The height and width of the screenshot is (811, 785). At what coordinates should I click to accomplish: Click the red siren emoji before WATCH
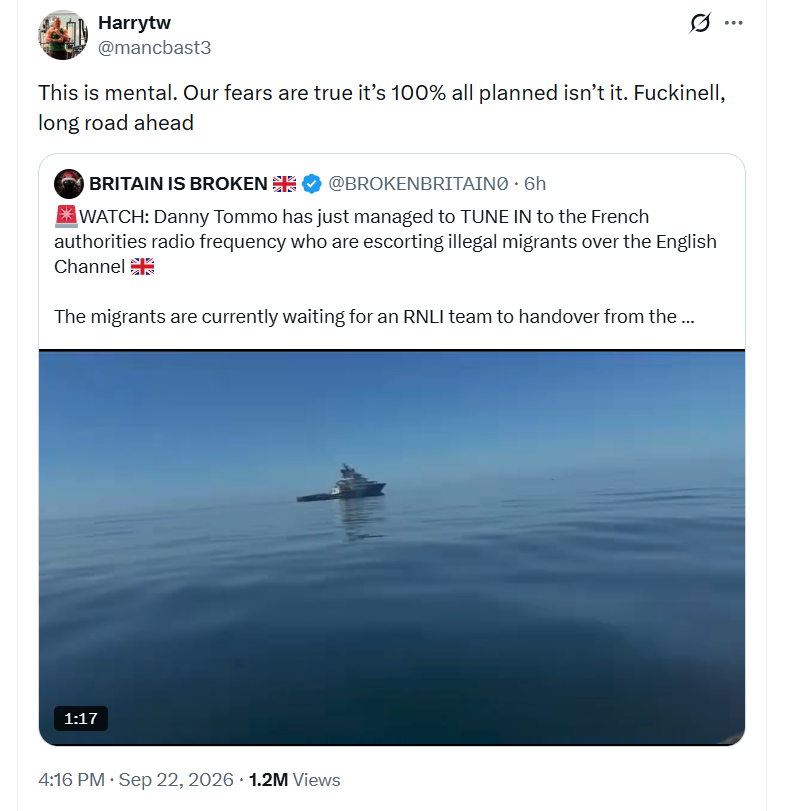pos(66,216)
